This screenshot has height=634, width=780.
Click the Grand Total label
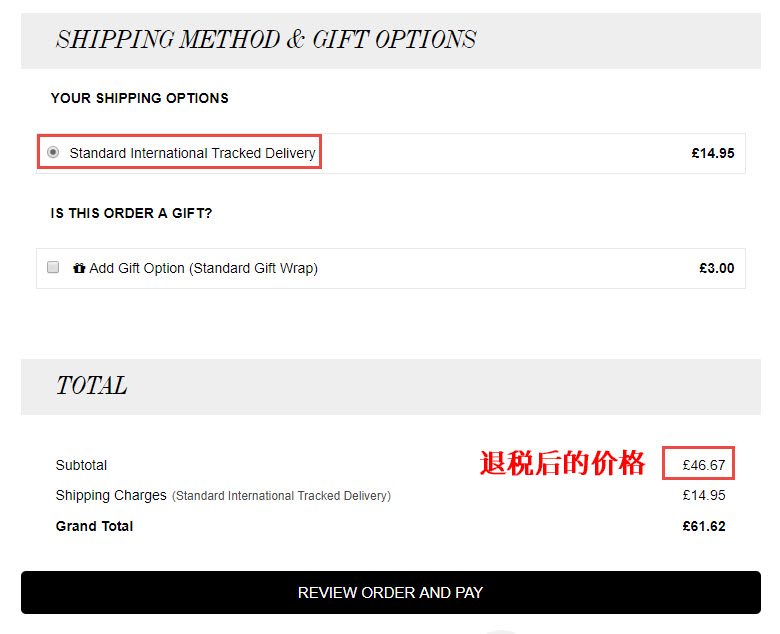click(x=94, y=526)
